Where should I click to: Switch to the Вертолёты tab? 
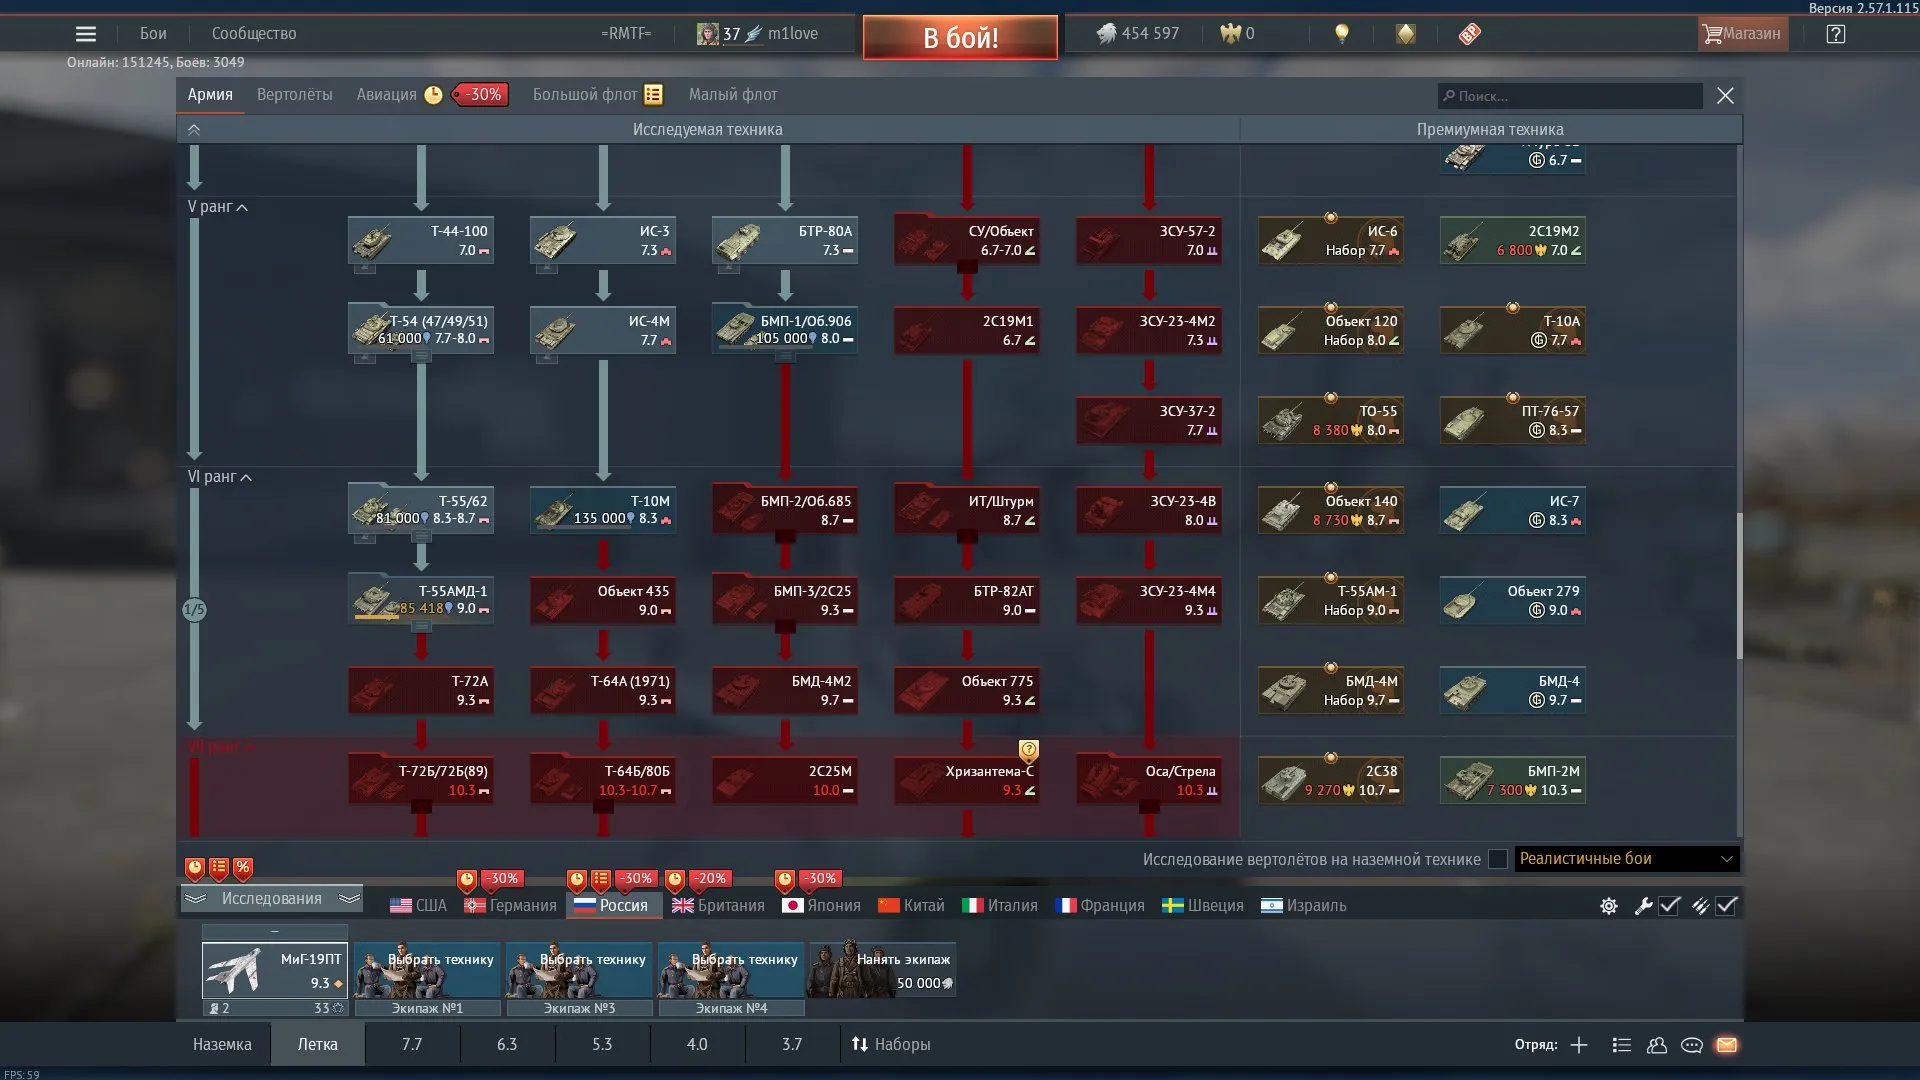(x=295, y=95)
